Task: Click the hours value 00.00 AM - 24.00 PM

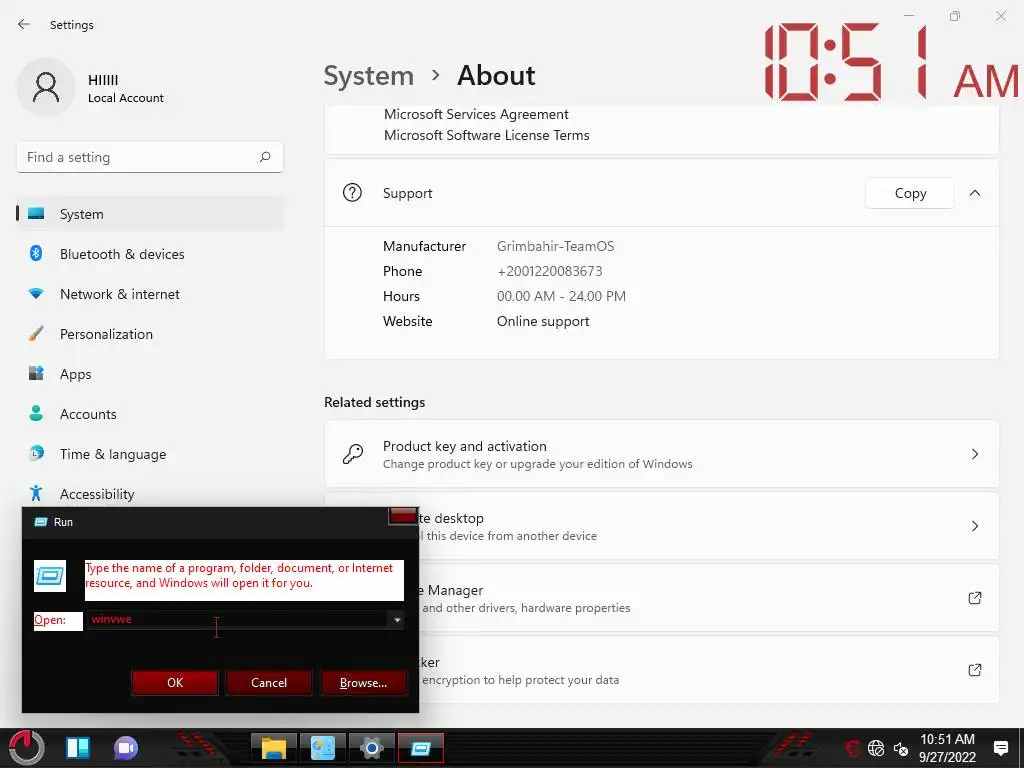Action: 561,296
